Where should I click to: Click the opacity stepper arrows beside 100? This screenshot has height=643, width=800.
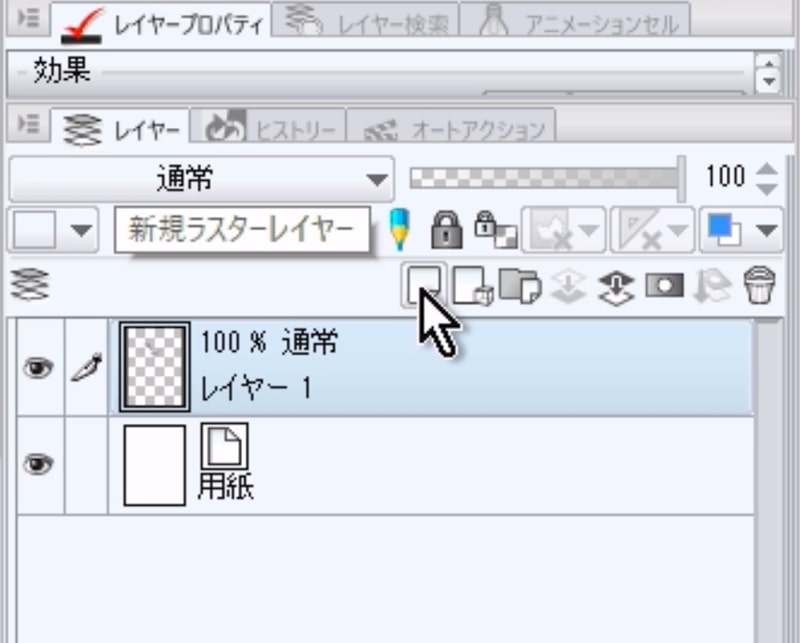(x=767, y=179)
